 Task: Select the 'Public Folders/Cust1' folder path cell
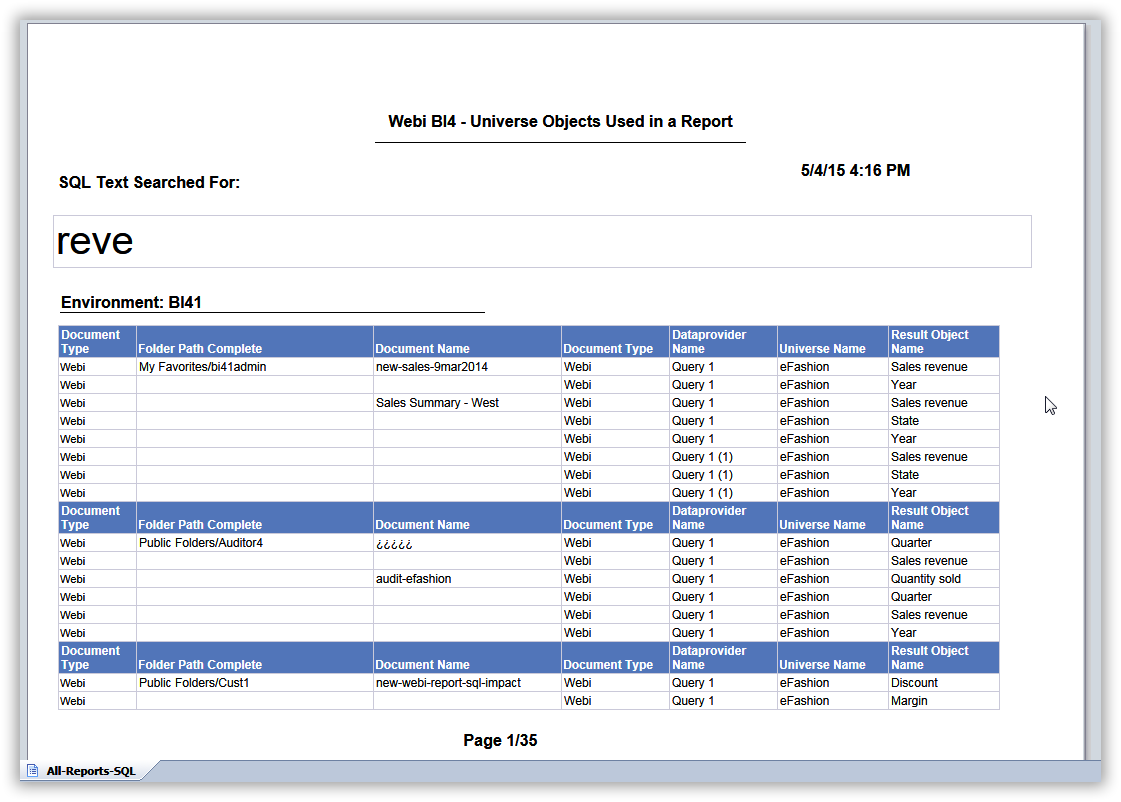[x=255, y=683]
